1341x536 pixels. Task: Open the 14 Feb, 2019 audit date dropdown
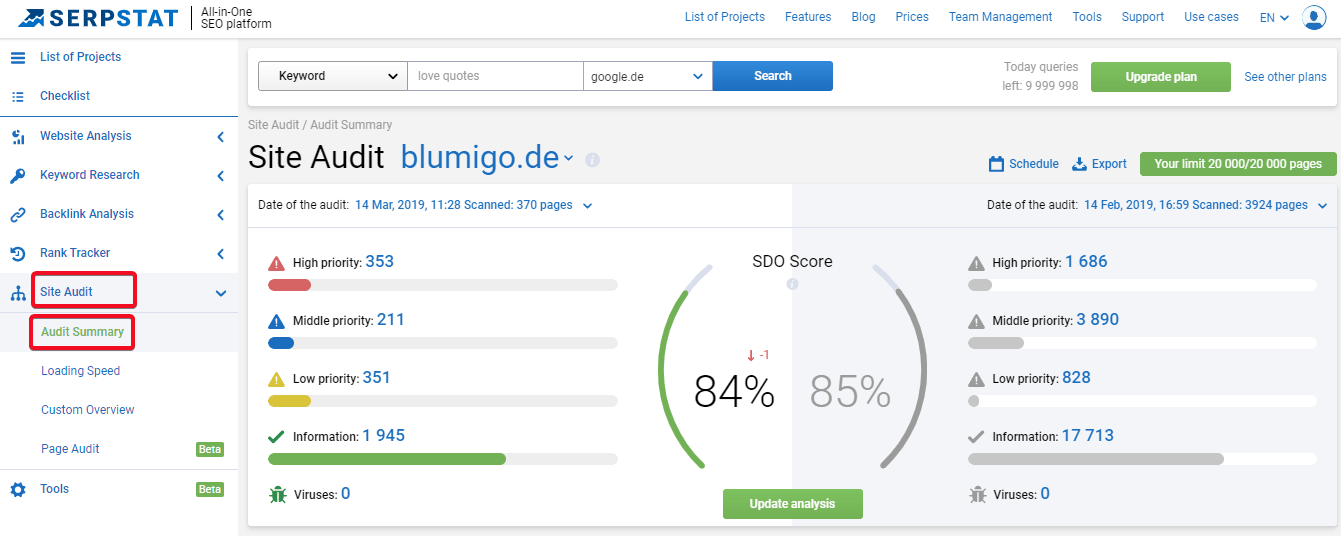pos(1322,206)
